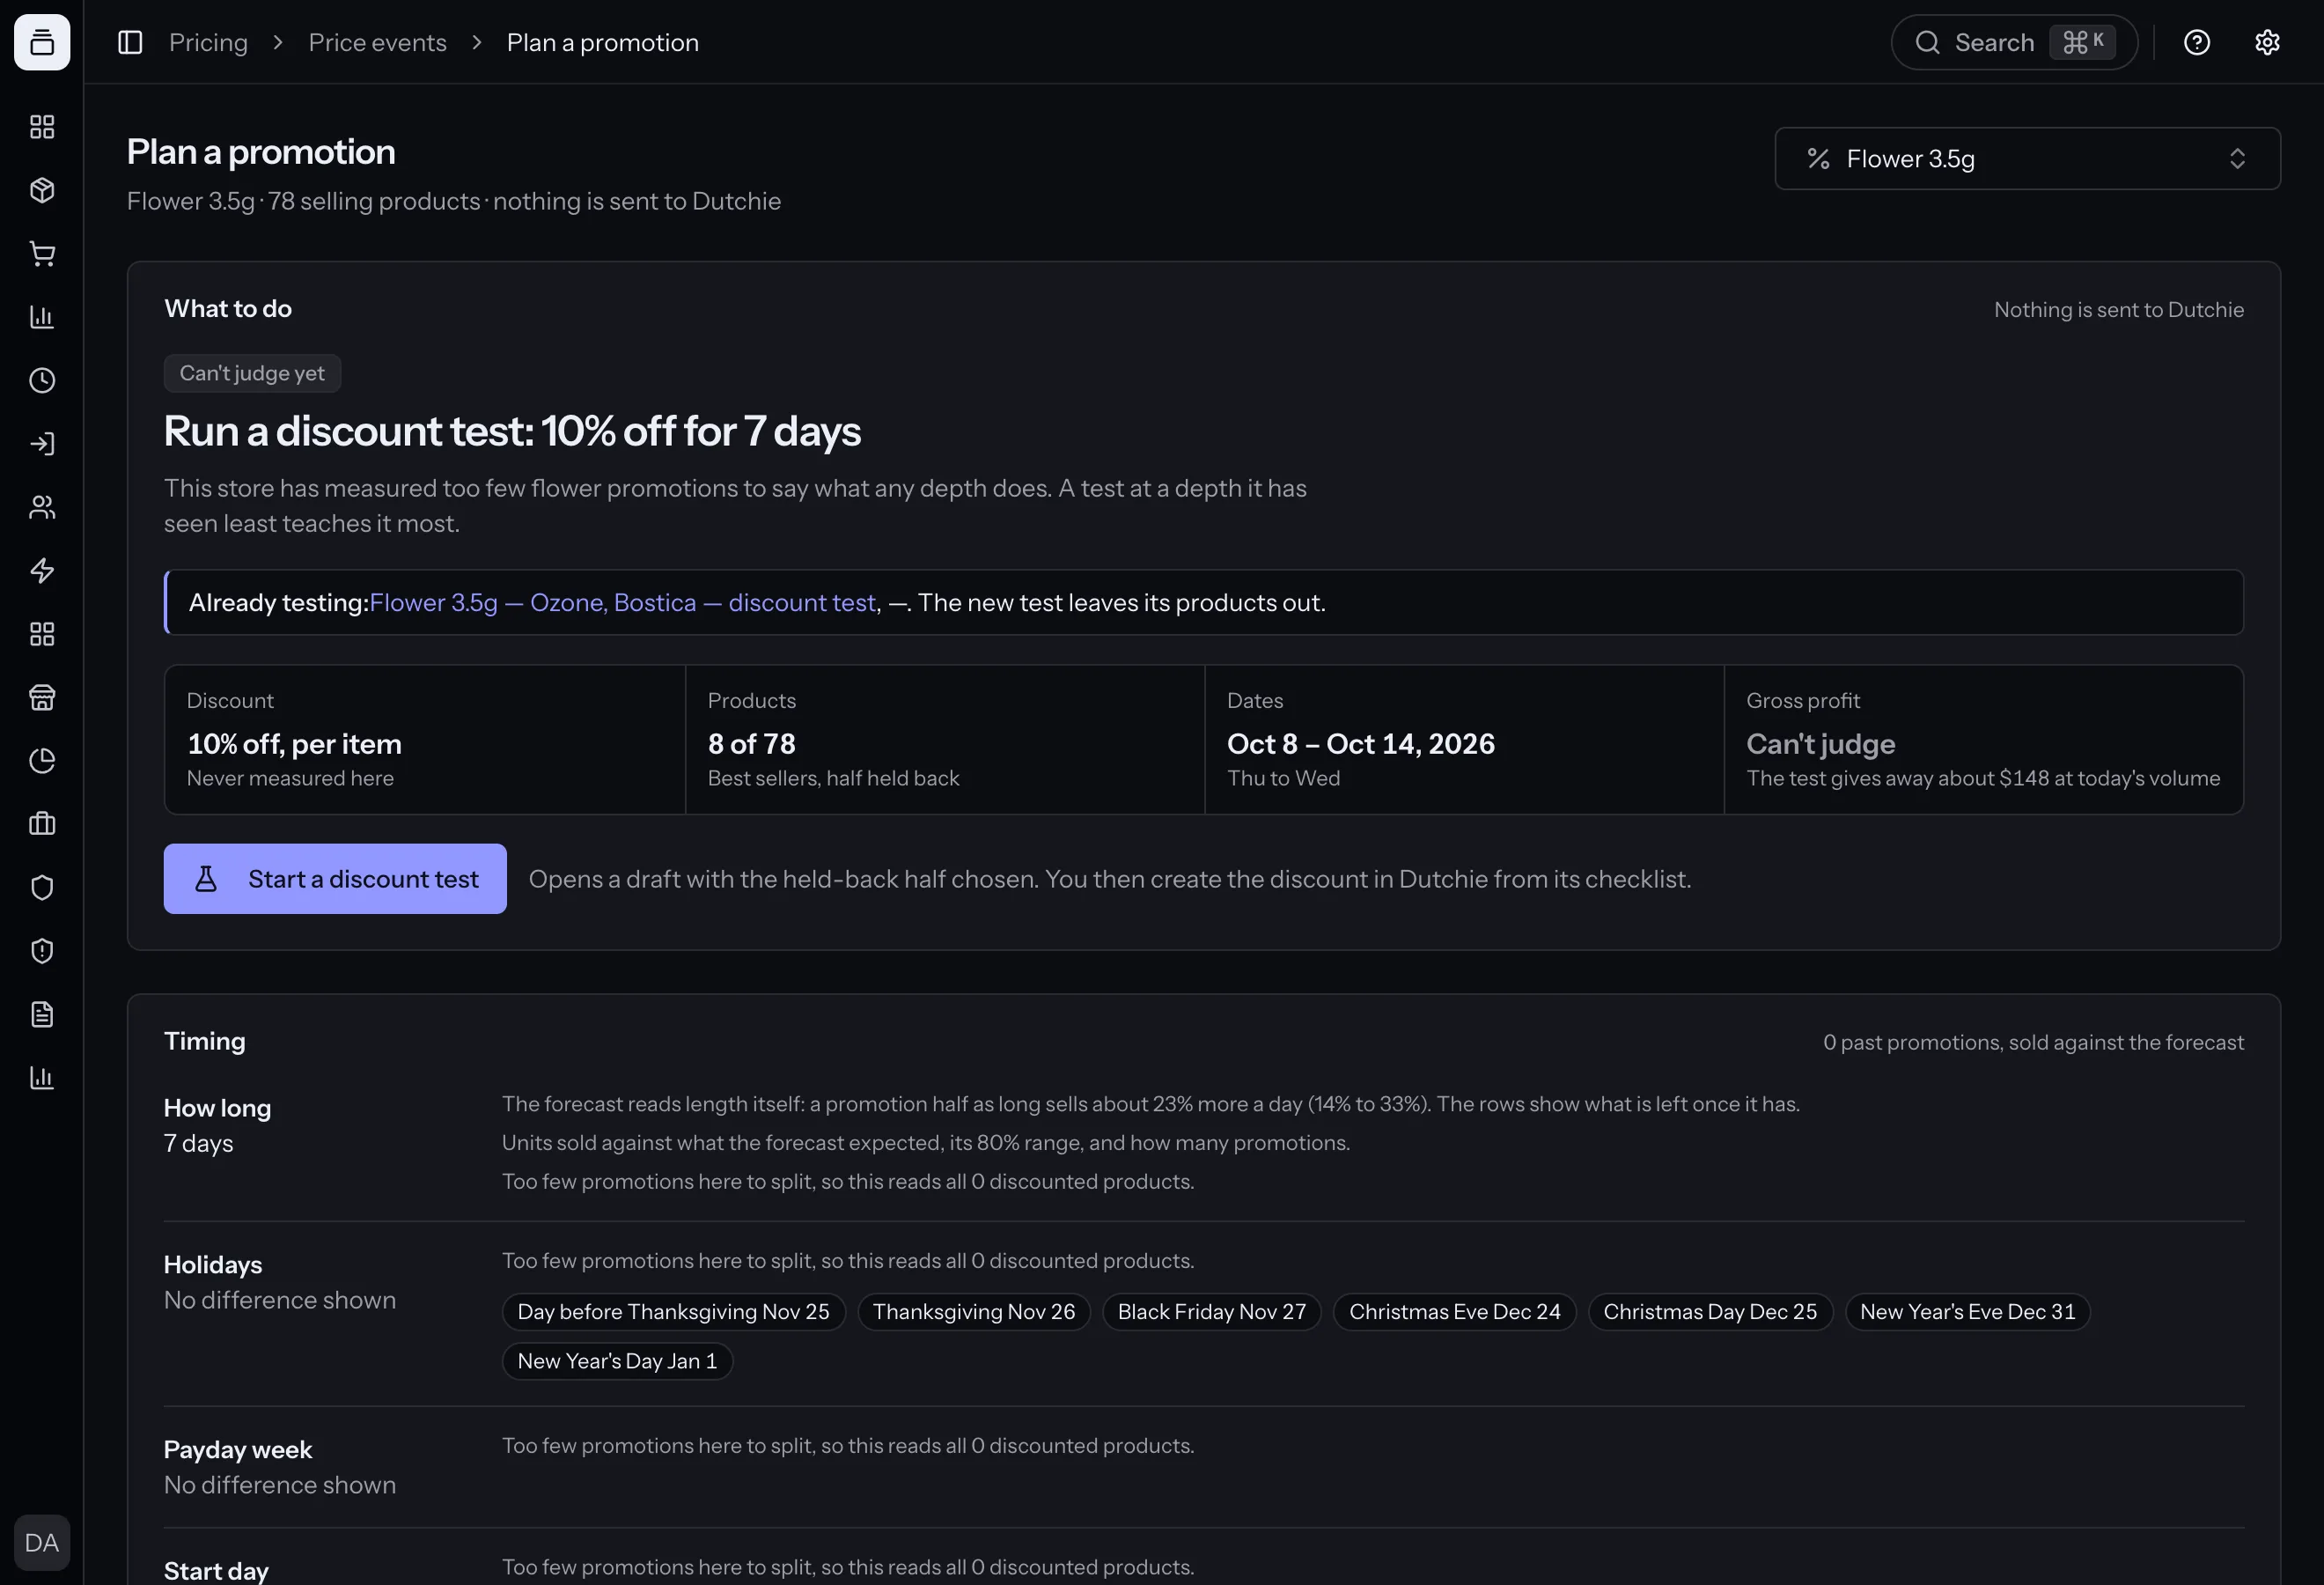Open the shield alert sidebar icon
This screenshot has width=2324, height=1585.
(42, 951)
